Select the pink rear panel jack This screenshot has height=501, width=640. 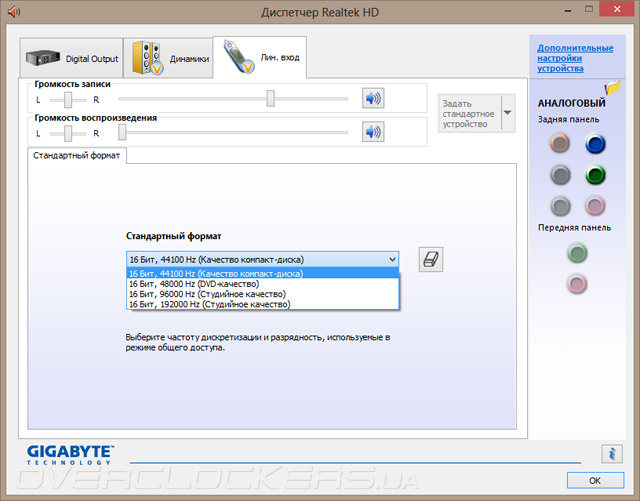coord(595,205)
